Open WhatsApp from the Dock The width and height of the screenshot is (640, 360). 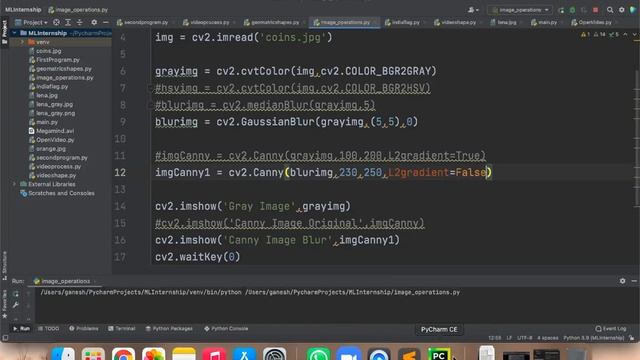pos(318,354)
